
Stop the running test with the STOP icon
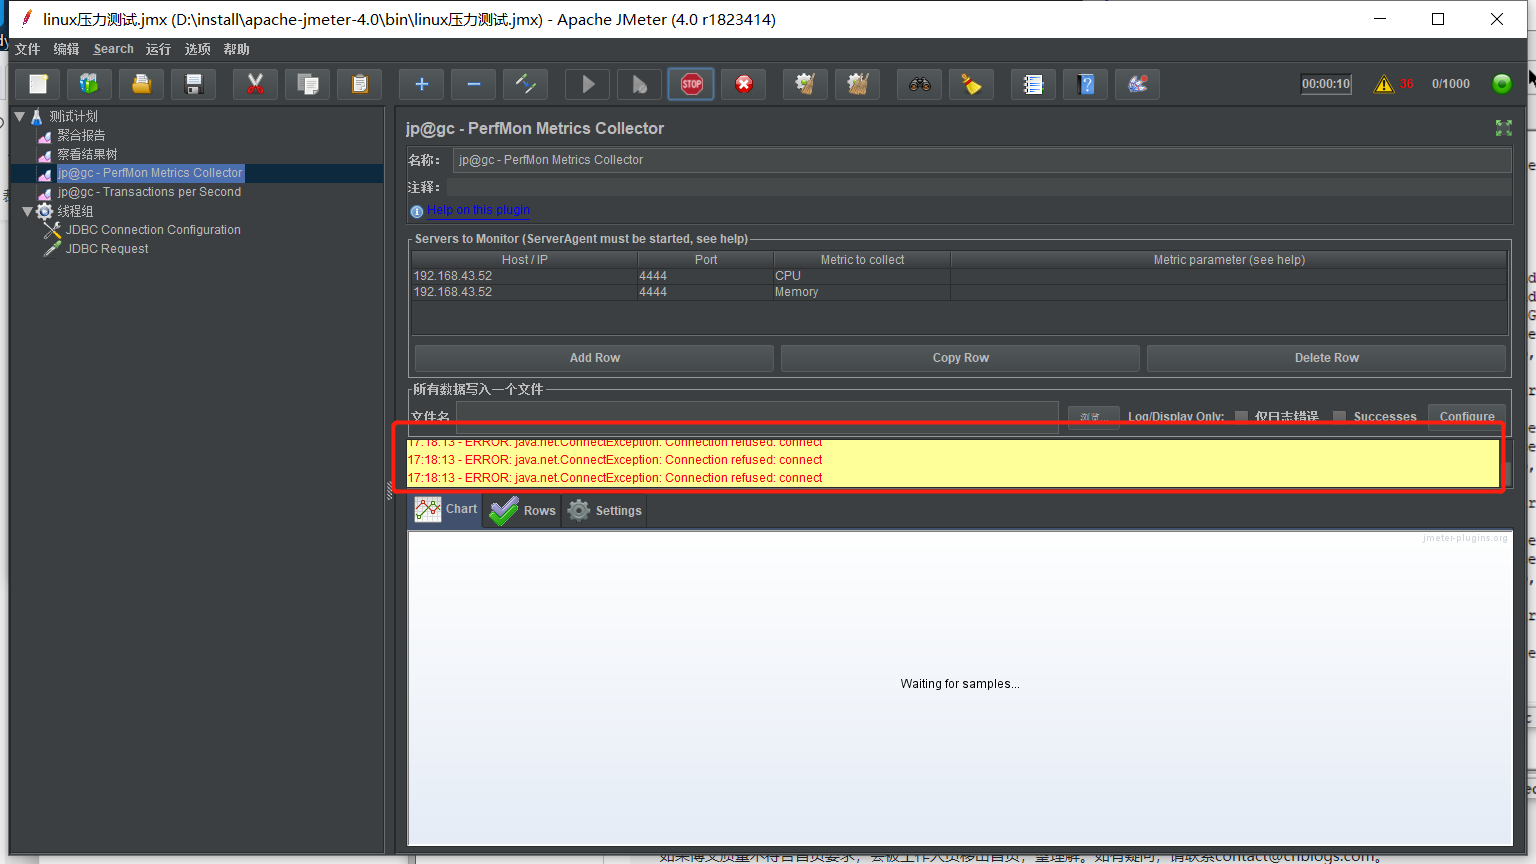[x=692, y=84]
